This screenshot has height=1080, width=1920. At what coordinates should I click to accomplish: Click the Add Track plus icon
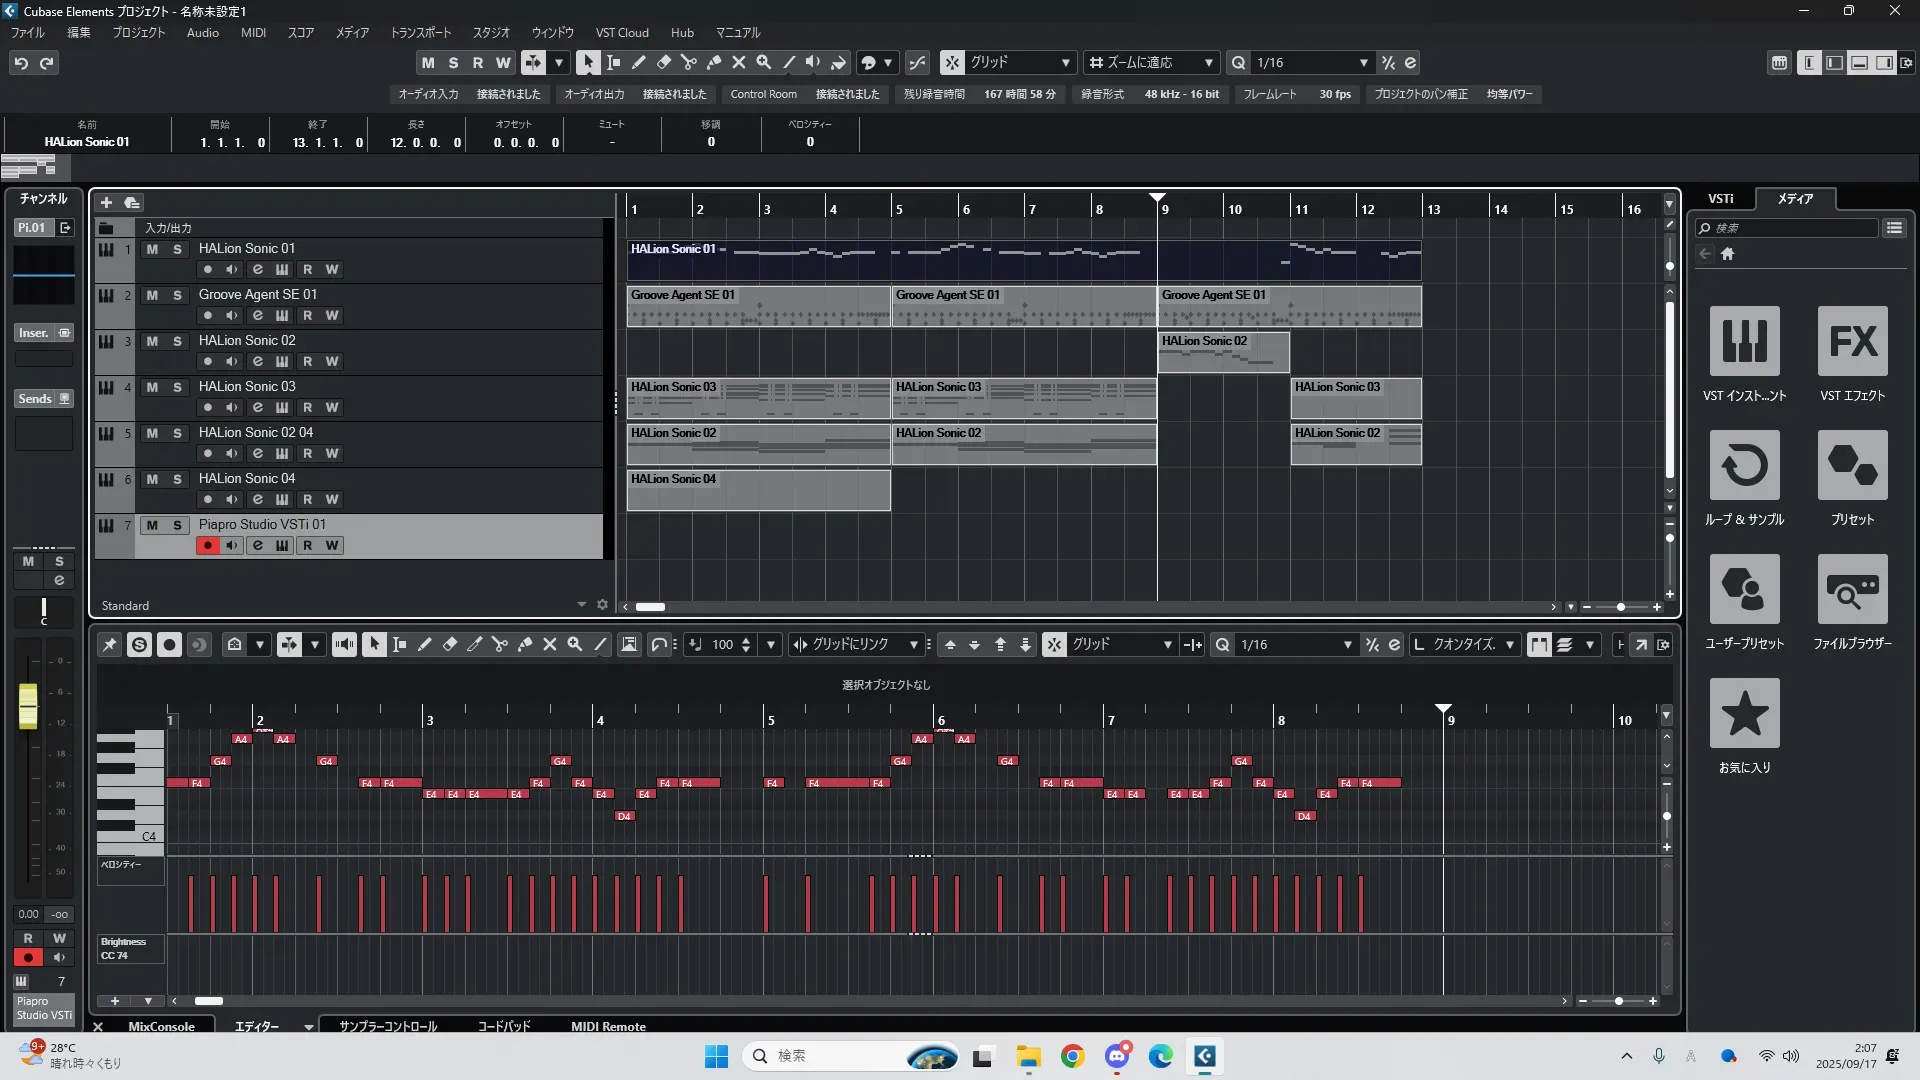[106, 202]
